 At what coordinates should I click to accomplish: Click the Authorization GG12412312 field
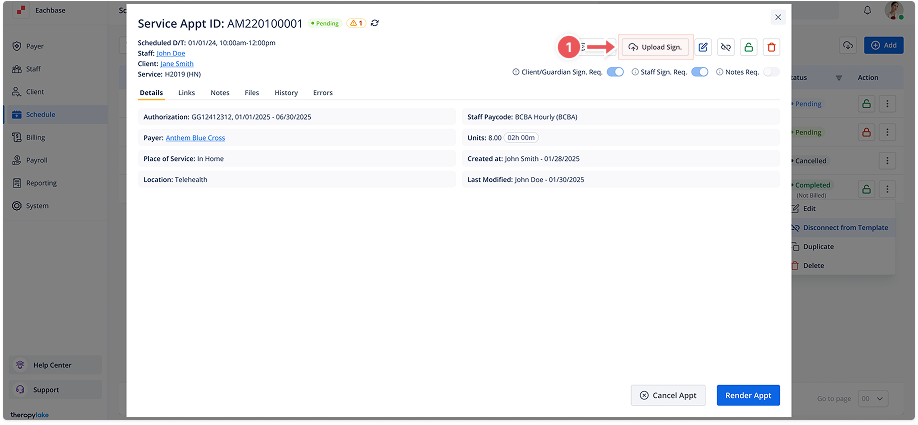tap(296, 117)
